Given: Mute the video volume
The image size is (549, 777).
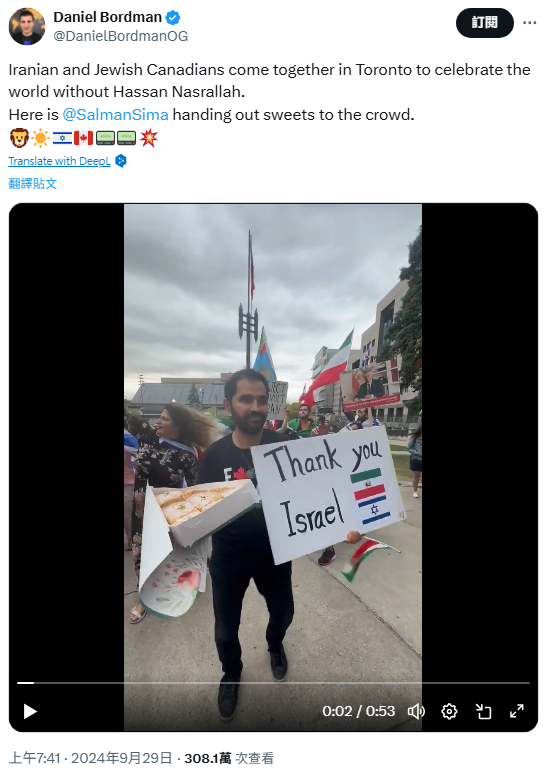Looking at the screenshot, I should pyautogui.click(x=416, y=712).
